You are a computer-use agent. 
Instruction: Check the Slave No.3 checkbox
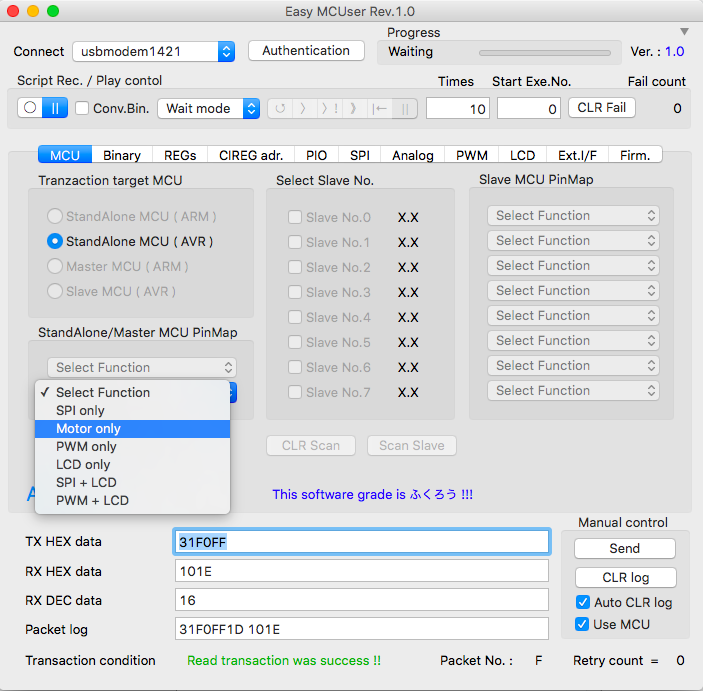[295, 292]
